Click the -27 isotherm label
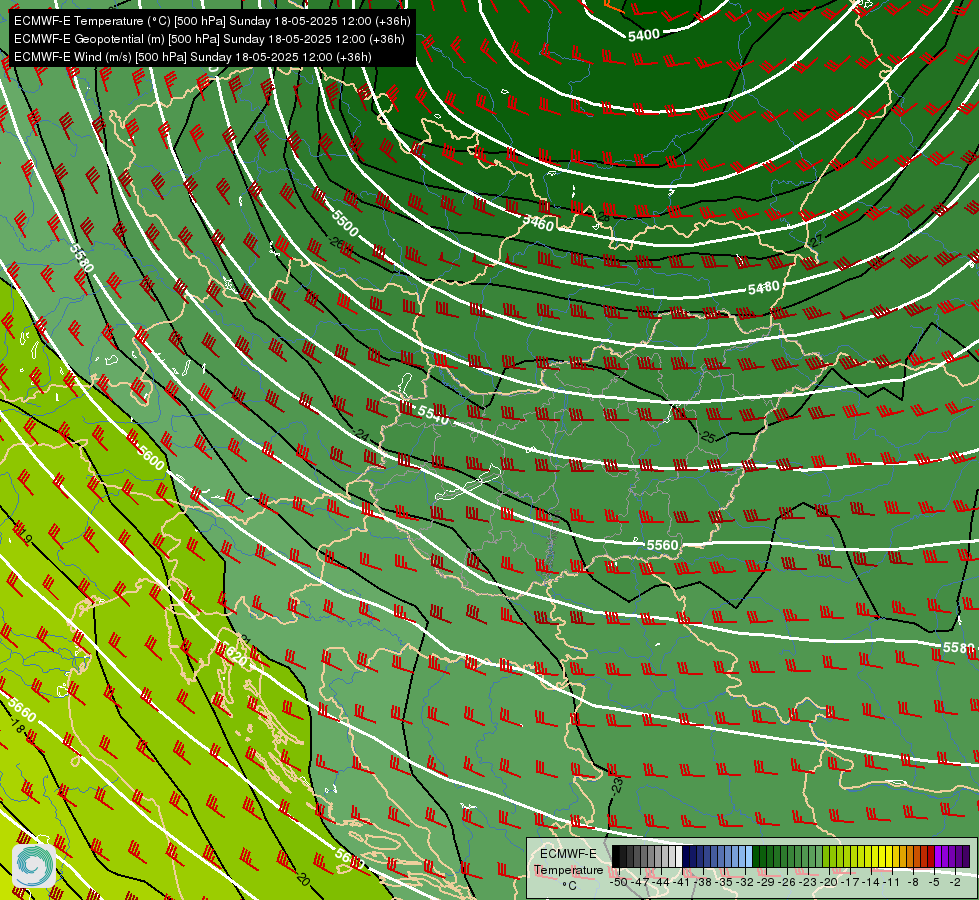This screenshot has width=979, height=900. pyautogui.click(x=816, y=240)
